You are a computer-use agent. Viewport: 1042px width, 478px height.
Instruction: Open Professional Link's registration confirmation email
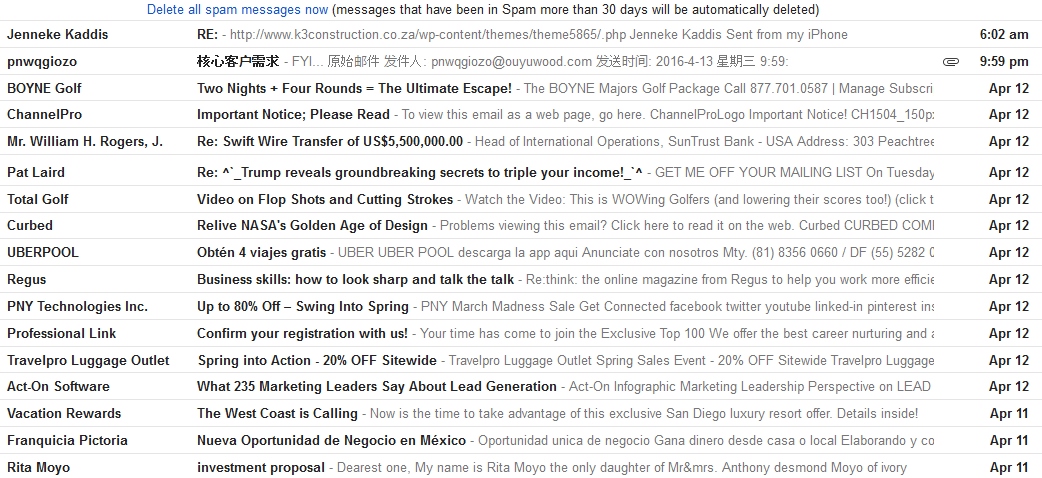302,333
